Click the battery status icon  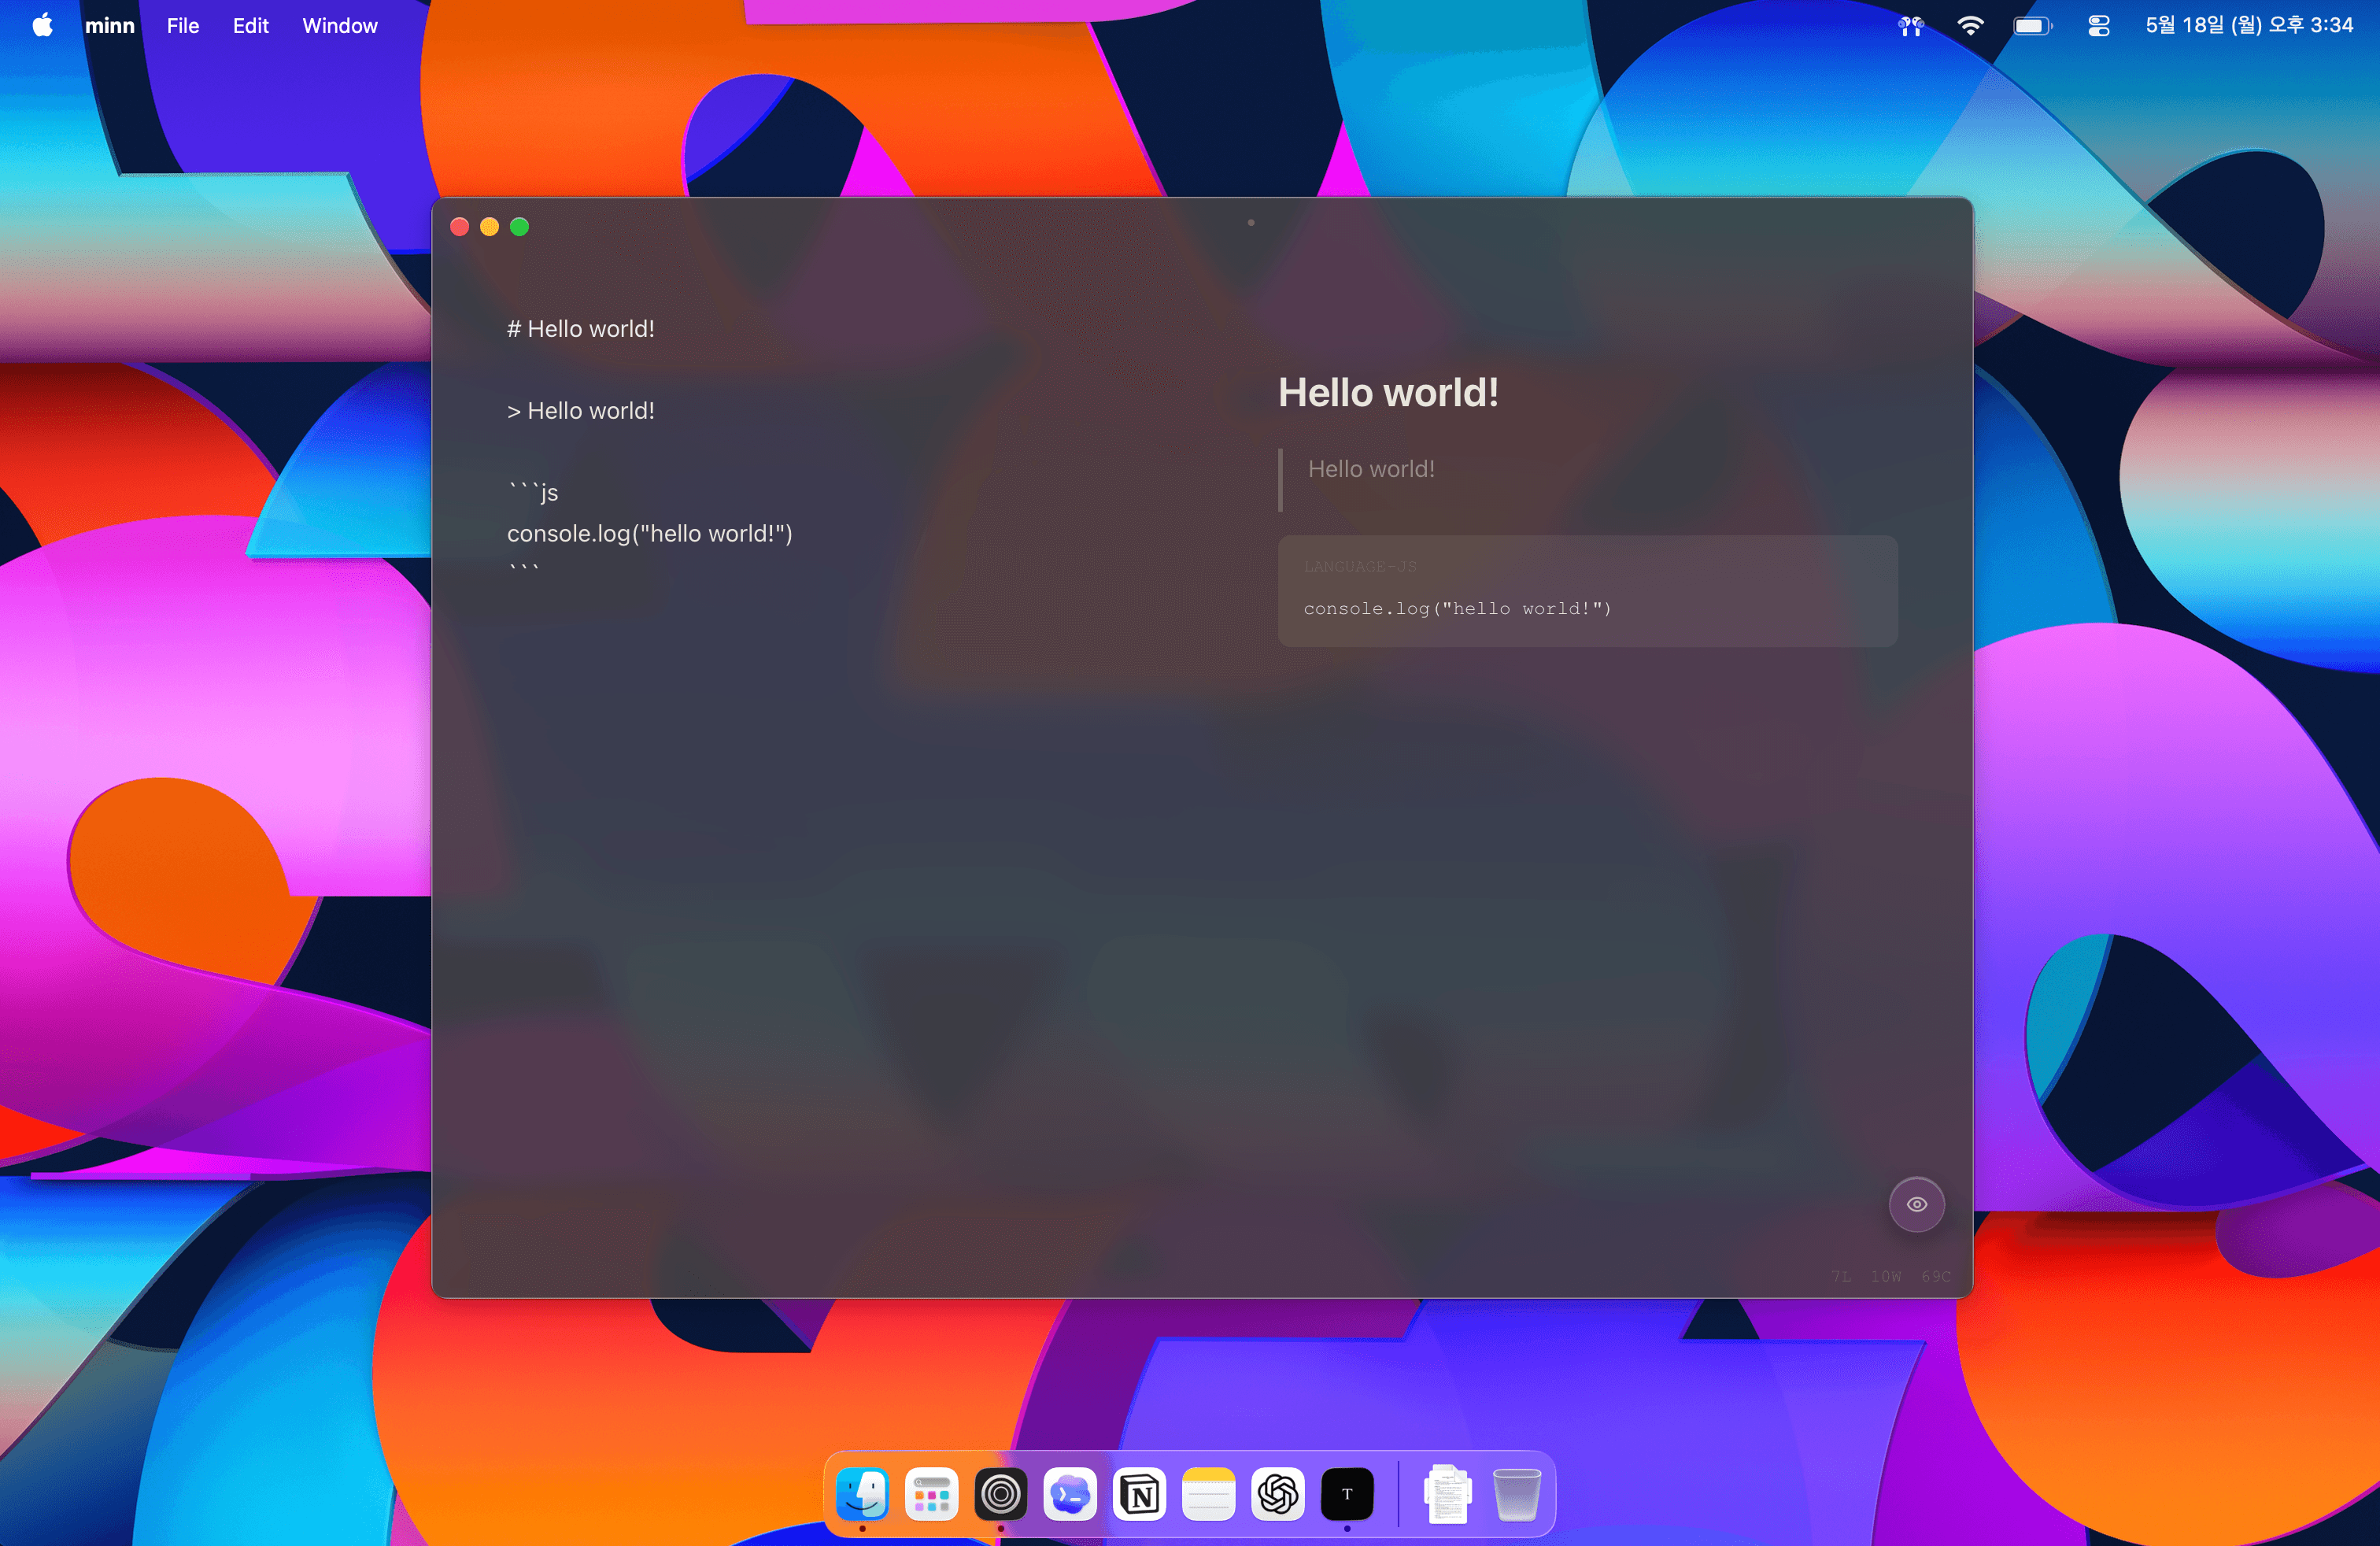pos(2033,26)
